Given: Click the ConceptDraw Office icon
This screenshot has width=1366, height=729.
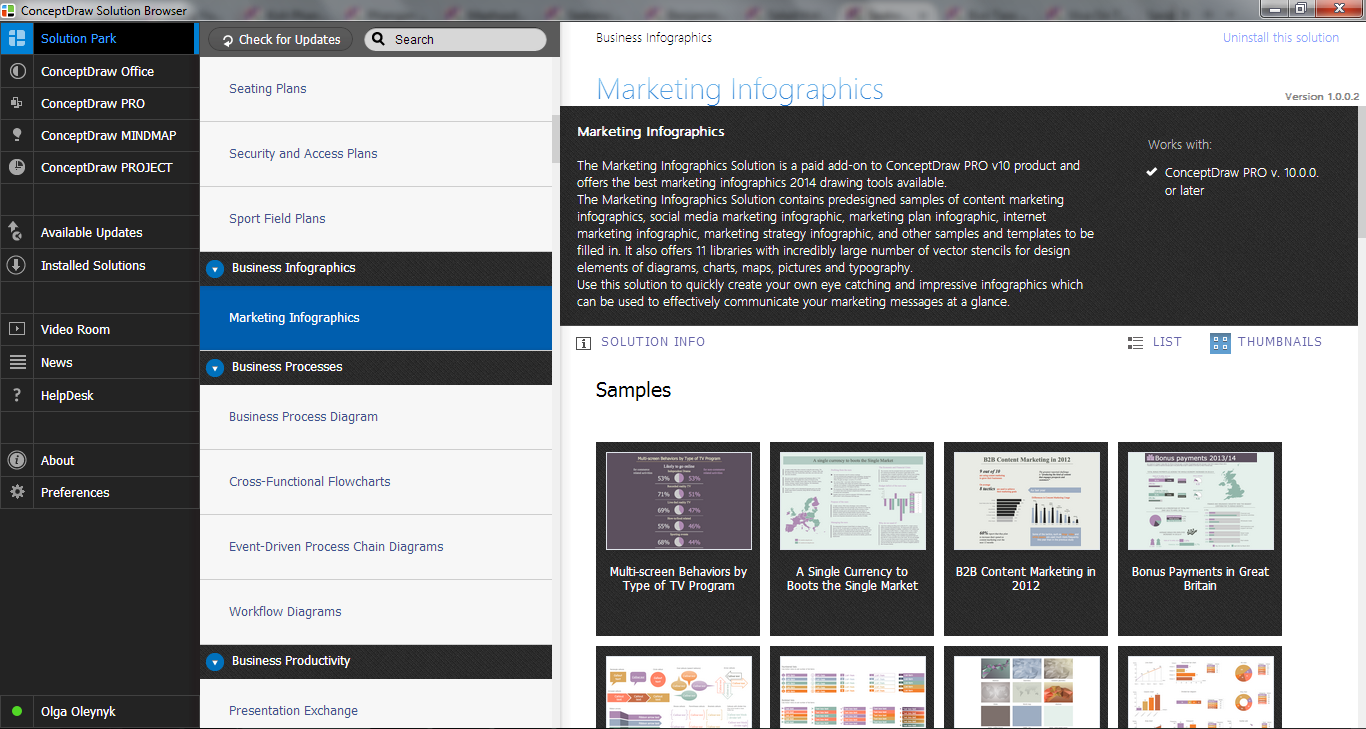Looking at the screenshot, I should [16, 72].
